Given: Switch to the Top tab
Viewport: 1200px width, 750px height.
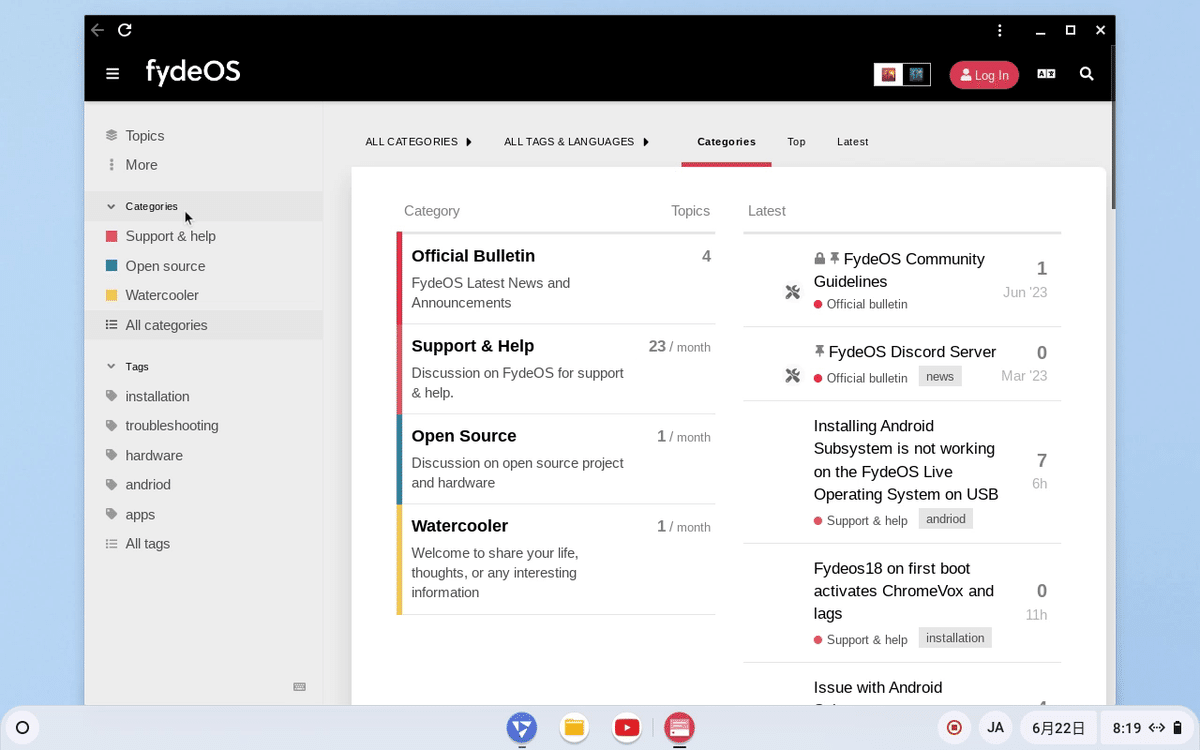Looking at the screenshot, I should 796,141.
